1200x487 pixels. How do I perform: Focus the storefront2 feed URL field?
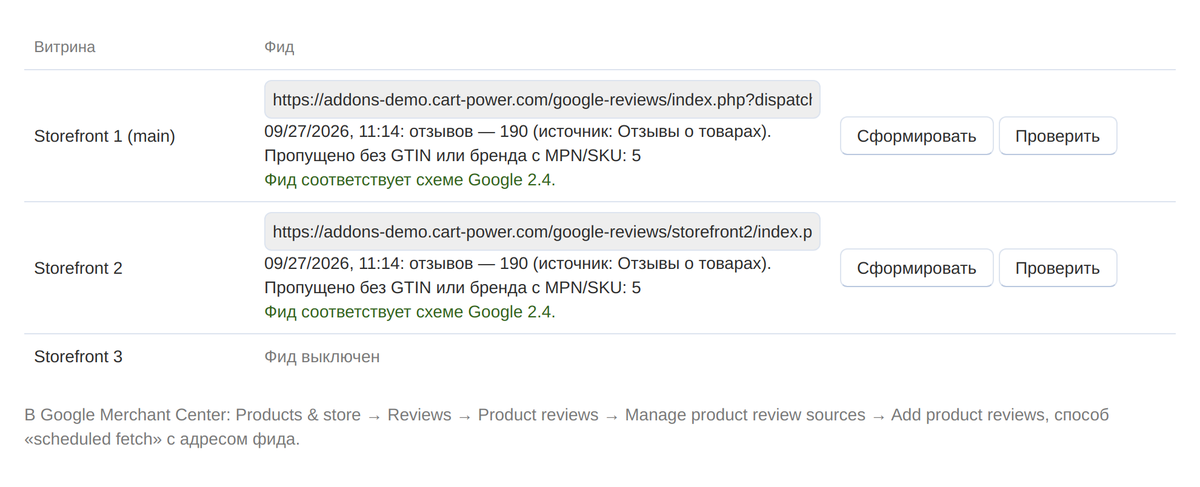click(542, 231)
